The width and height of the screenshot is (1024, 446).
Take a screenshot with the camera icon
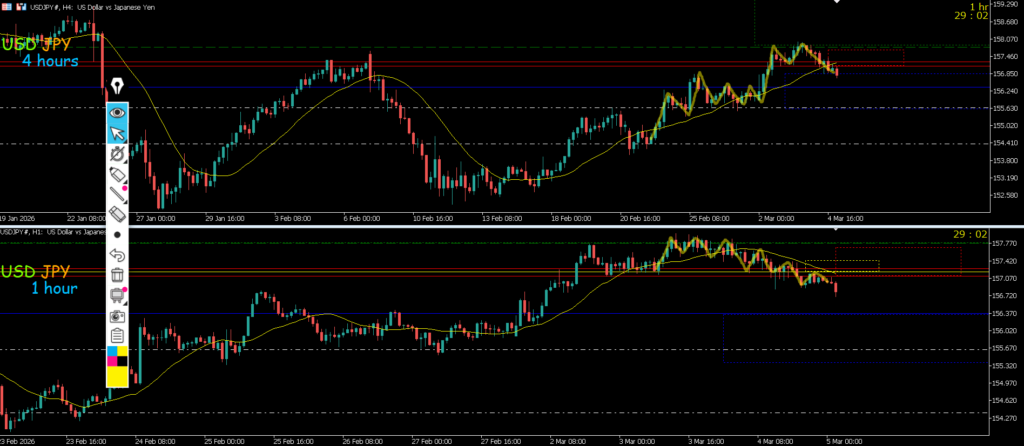click(x=118, y=315)
